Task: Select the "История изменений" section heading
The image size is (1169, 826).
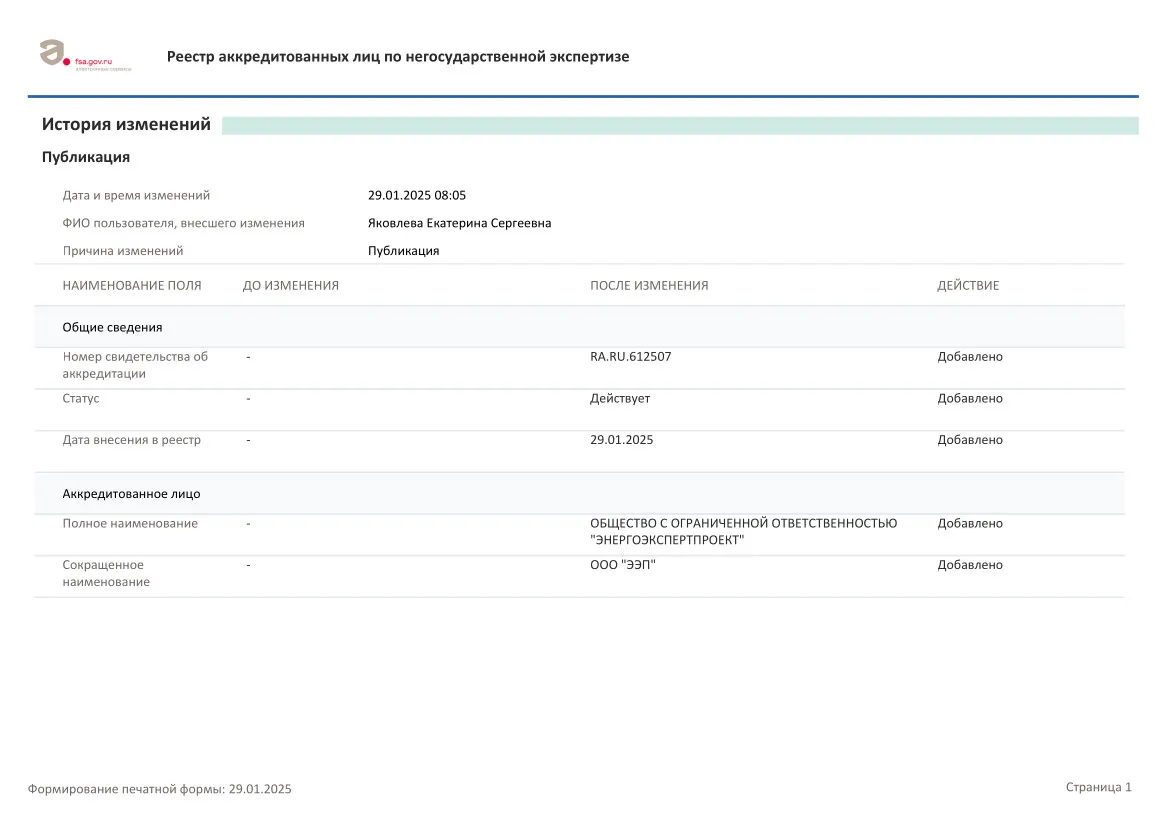Action: click(x=126, y=125)
